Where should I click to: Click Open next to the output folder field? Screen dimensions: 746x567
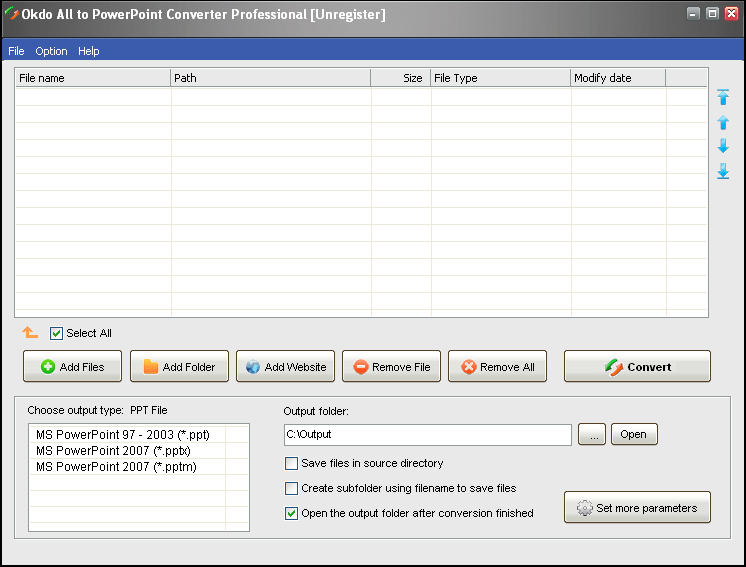pos(634,434)
